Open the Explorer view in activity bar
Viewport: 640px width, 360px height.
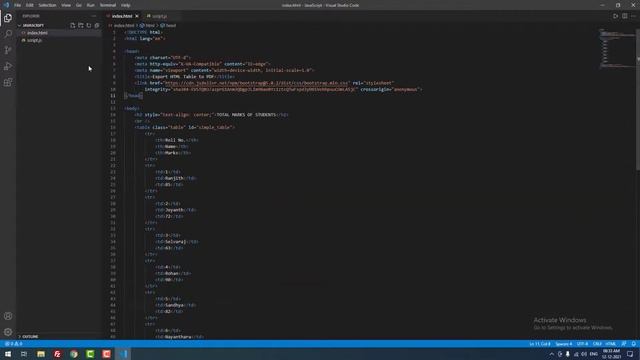pyautogui.click(x=8, y=18)
